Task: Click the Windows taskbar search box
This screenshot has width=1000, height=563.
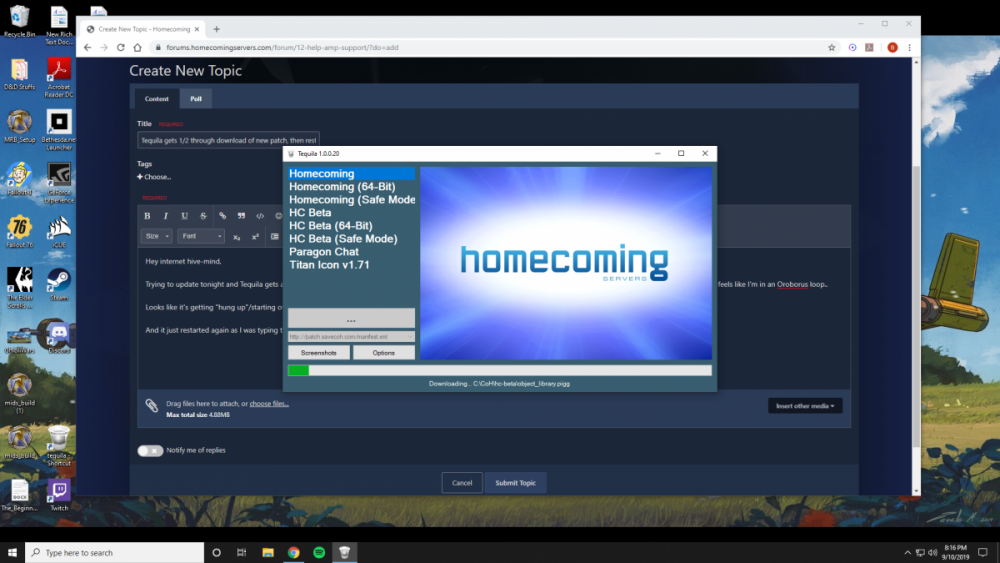Action: coord(115,552)
